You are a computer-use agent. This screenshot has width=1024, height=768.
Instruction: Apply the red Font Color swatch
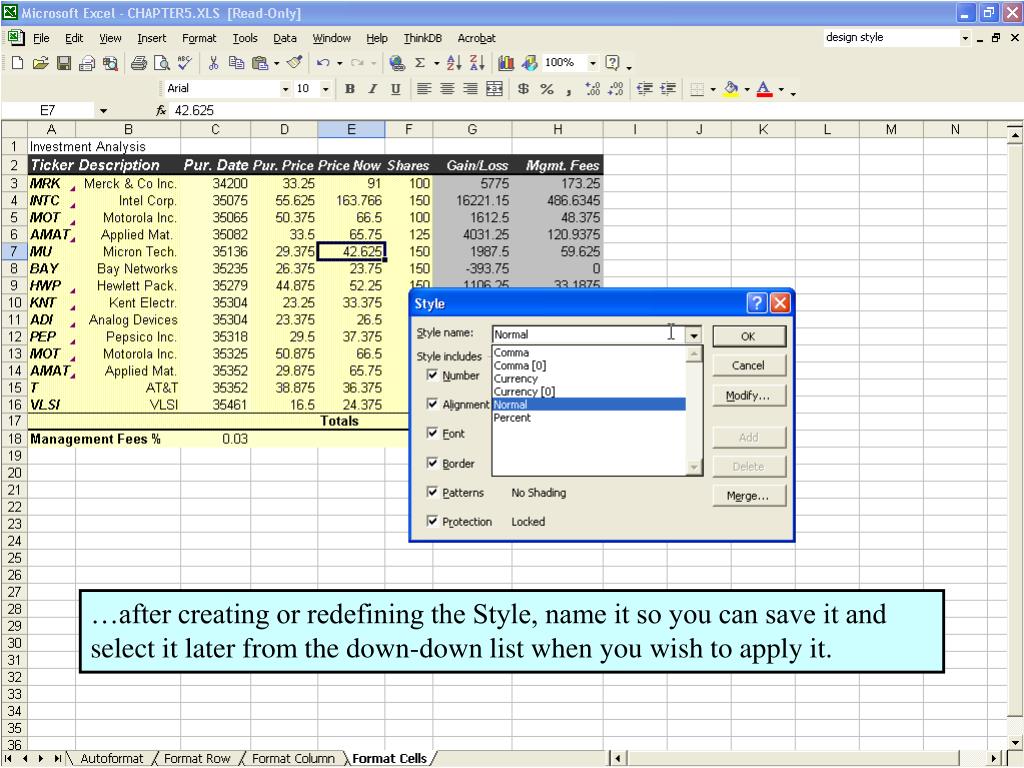coord(764,89)
